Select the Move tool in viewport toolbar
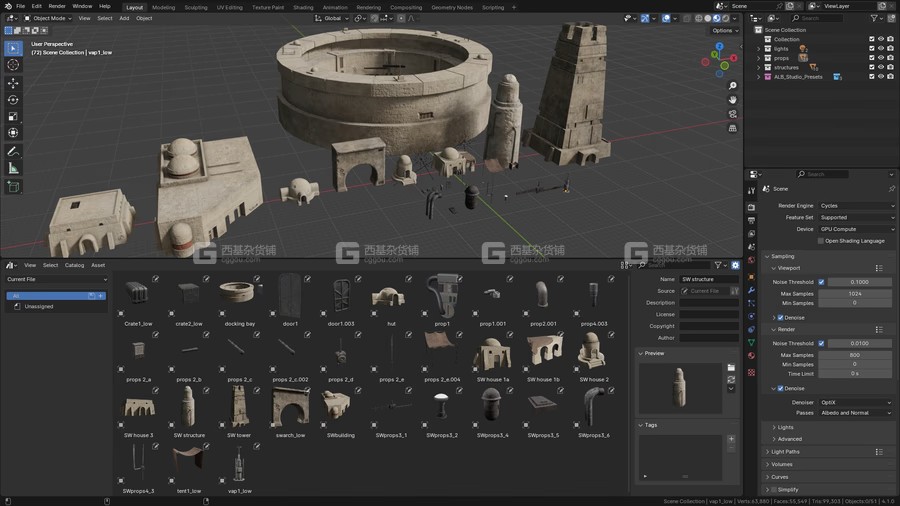The width and height of the screenshot is (900, 506). click(13, 82)
